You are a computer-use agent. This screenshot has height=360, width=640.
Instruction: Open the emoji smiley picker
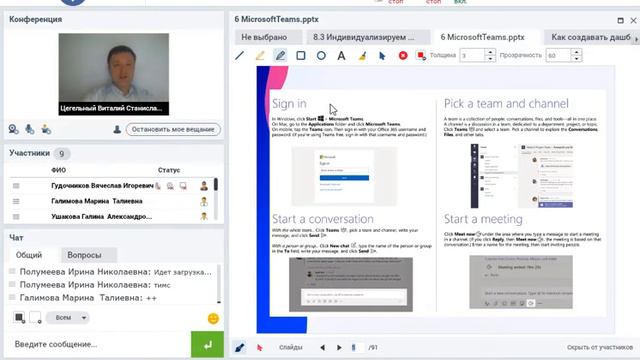(213, 318)
